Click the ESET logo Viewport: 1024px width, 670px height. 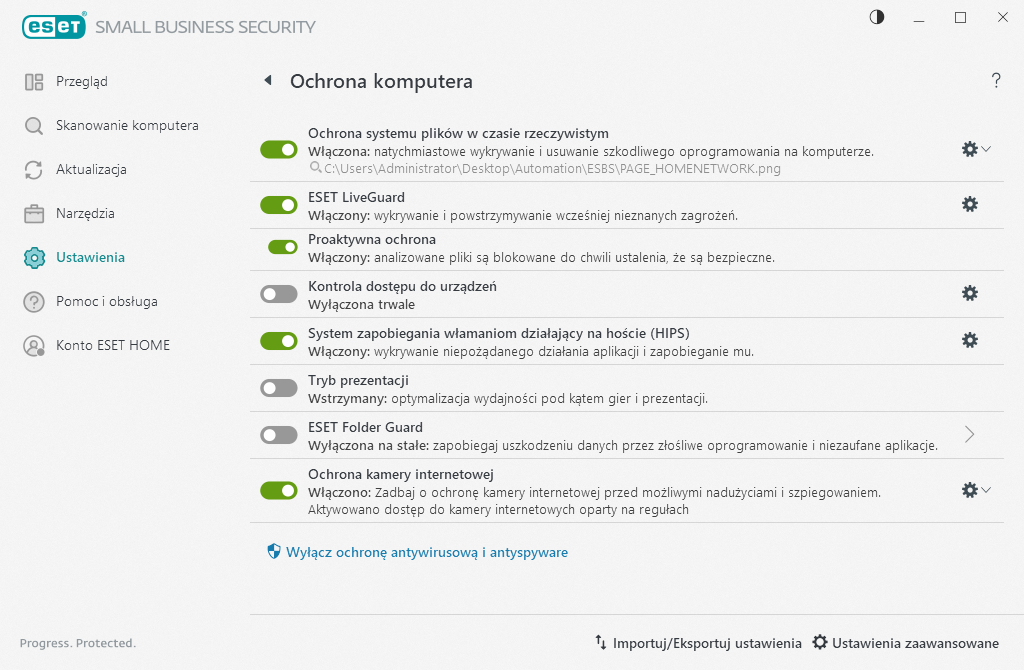[53, 27]
